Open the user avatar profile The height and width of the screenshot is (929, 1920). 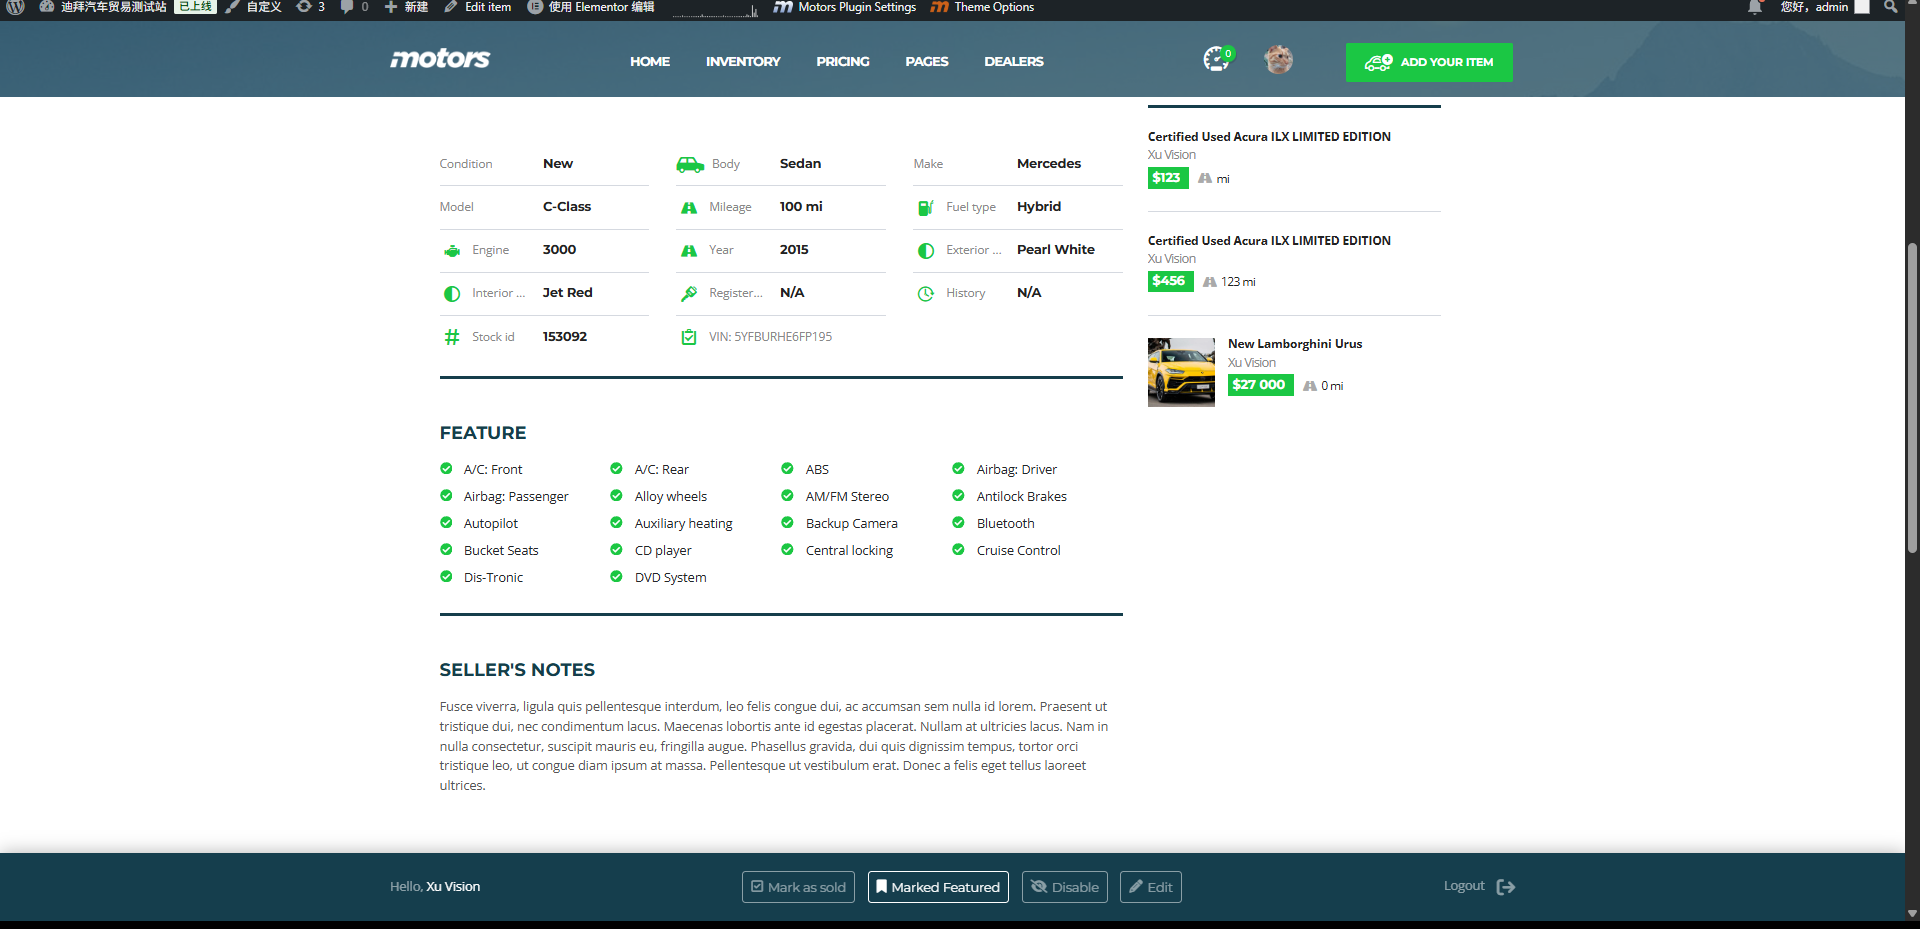[1278, 60]
